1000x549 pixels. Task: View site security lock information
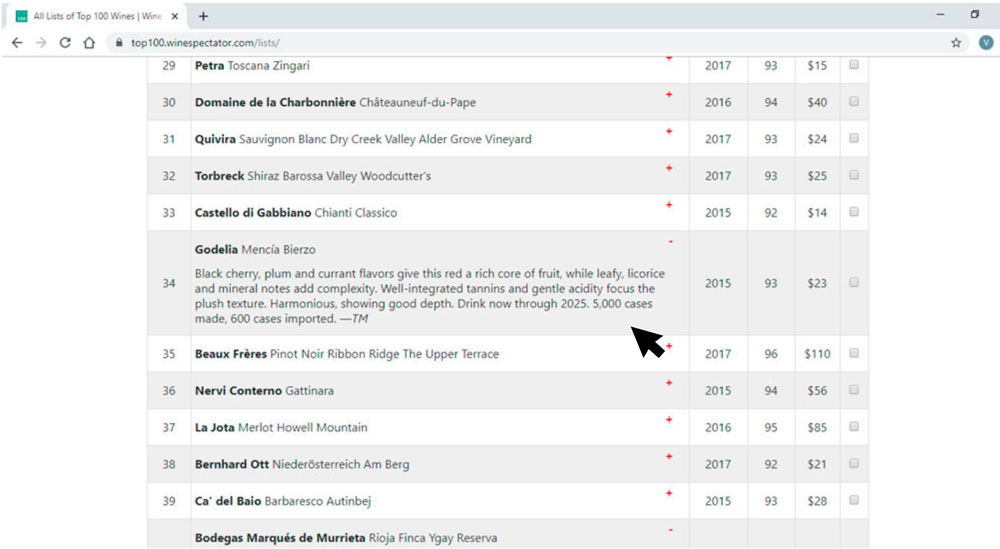click(119, 43)
